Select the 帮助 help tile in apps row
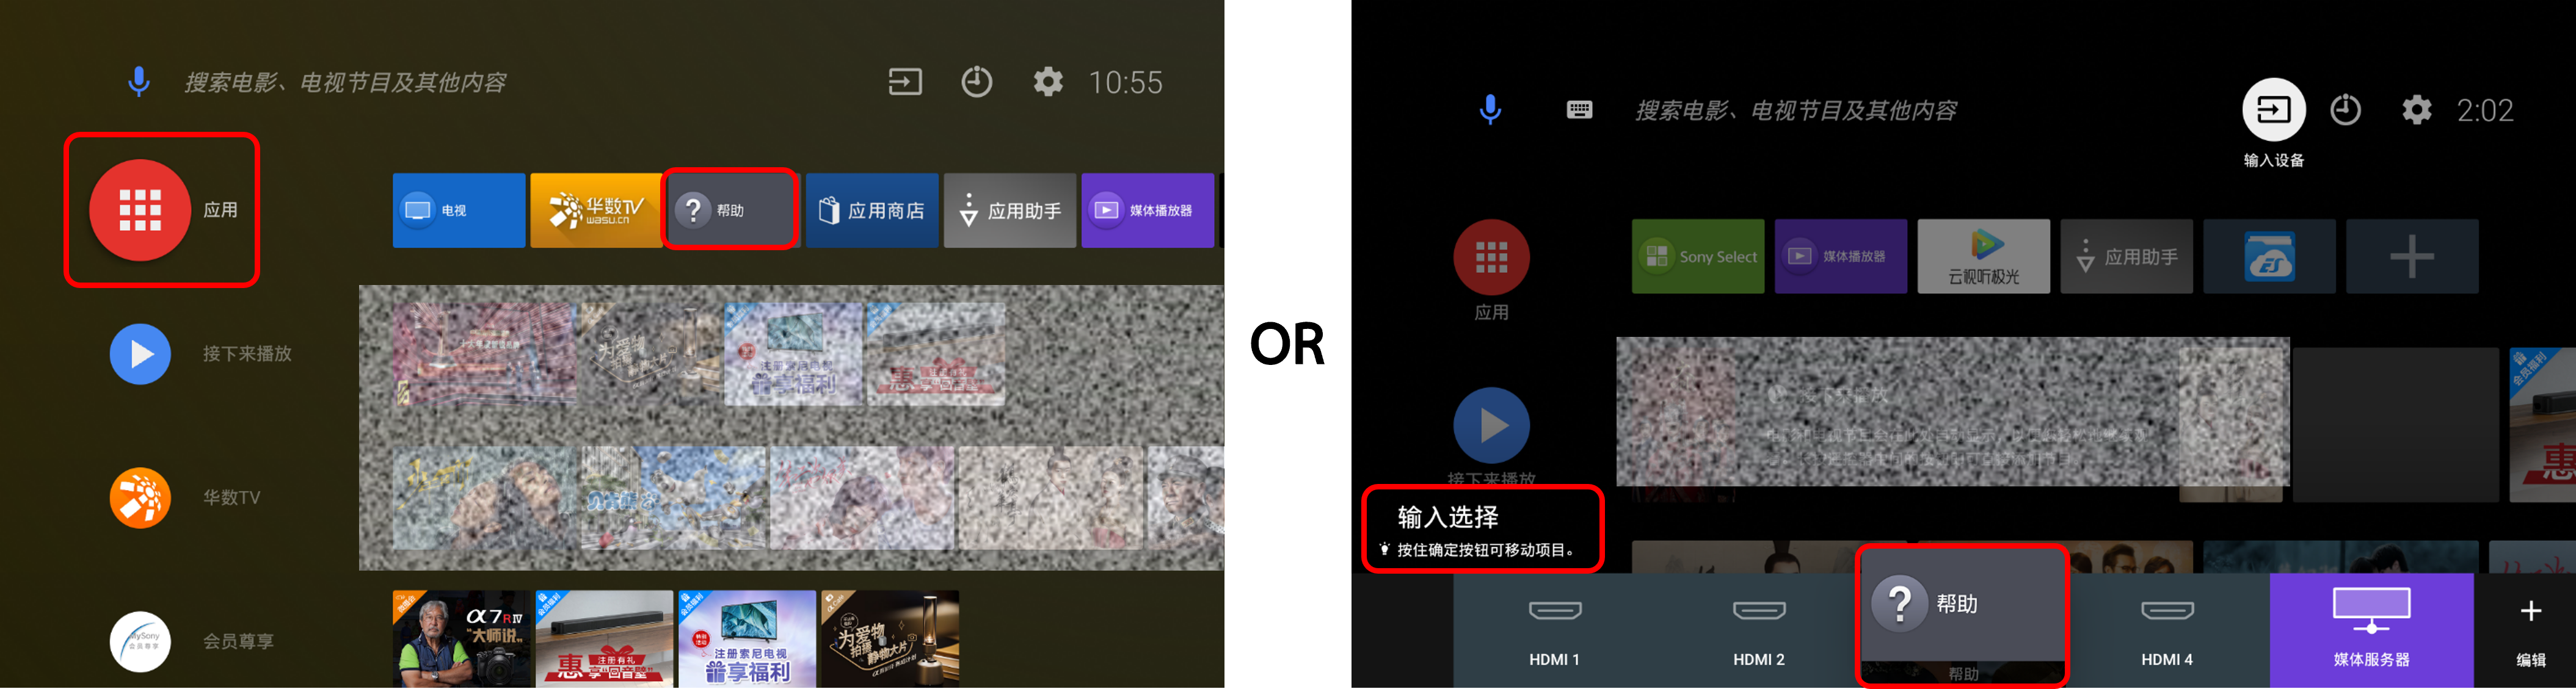 (x=731, y=210)
